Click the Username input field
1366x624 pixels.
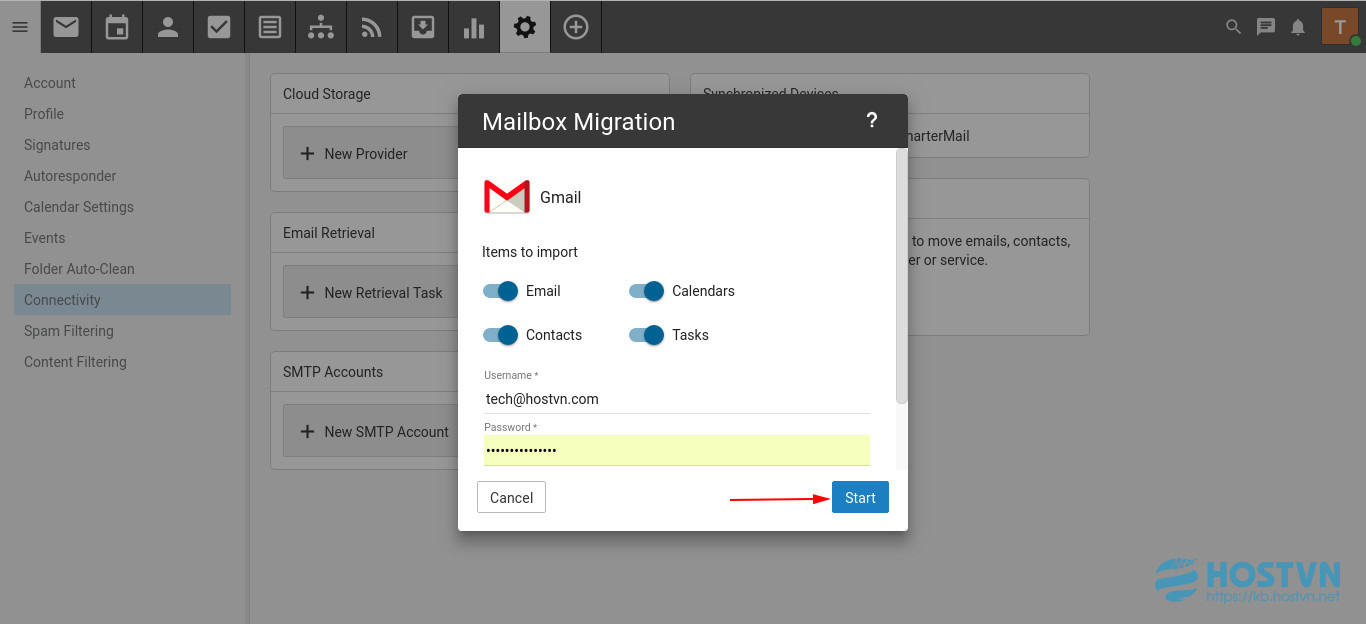click(677, 399)
